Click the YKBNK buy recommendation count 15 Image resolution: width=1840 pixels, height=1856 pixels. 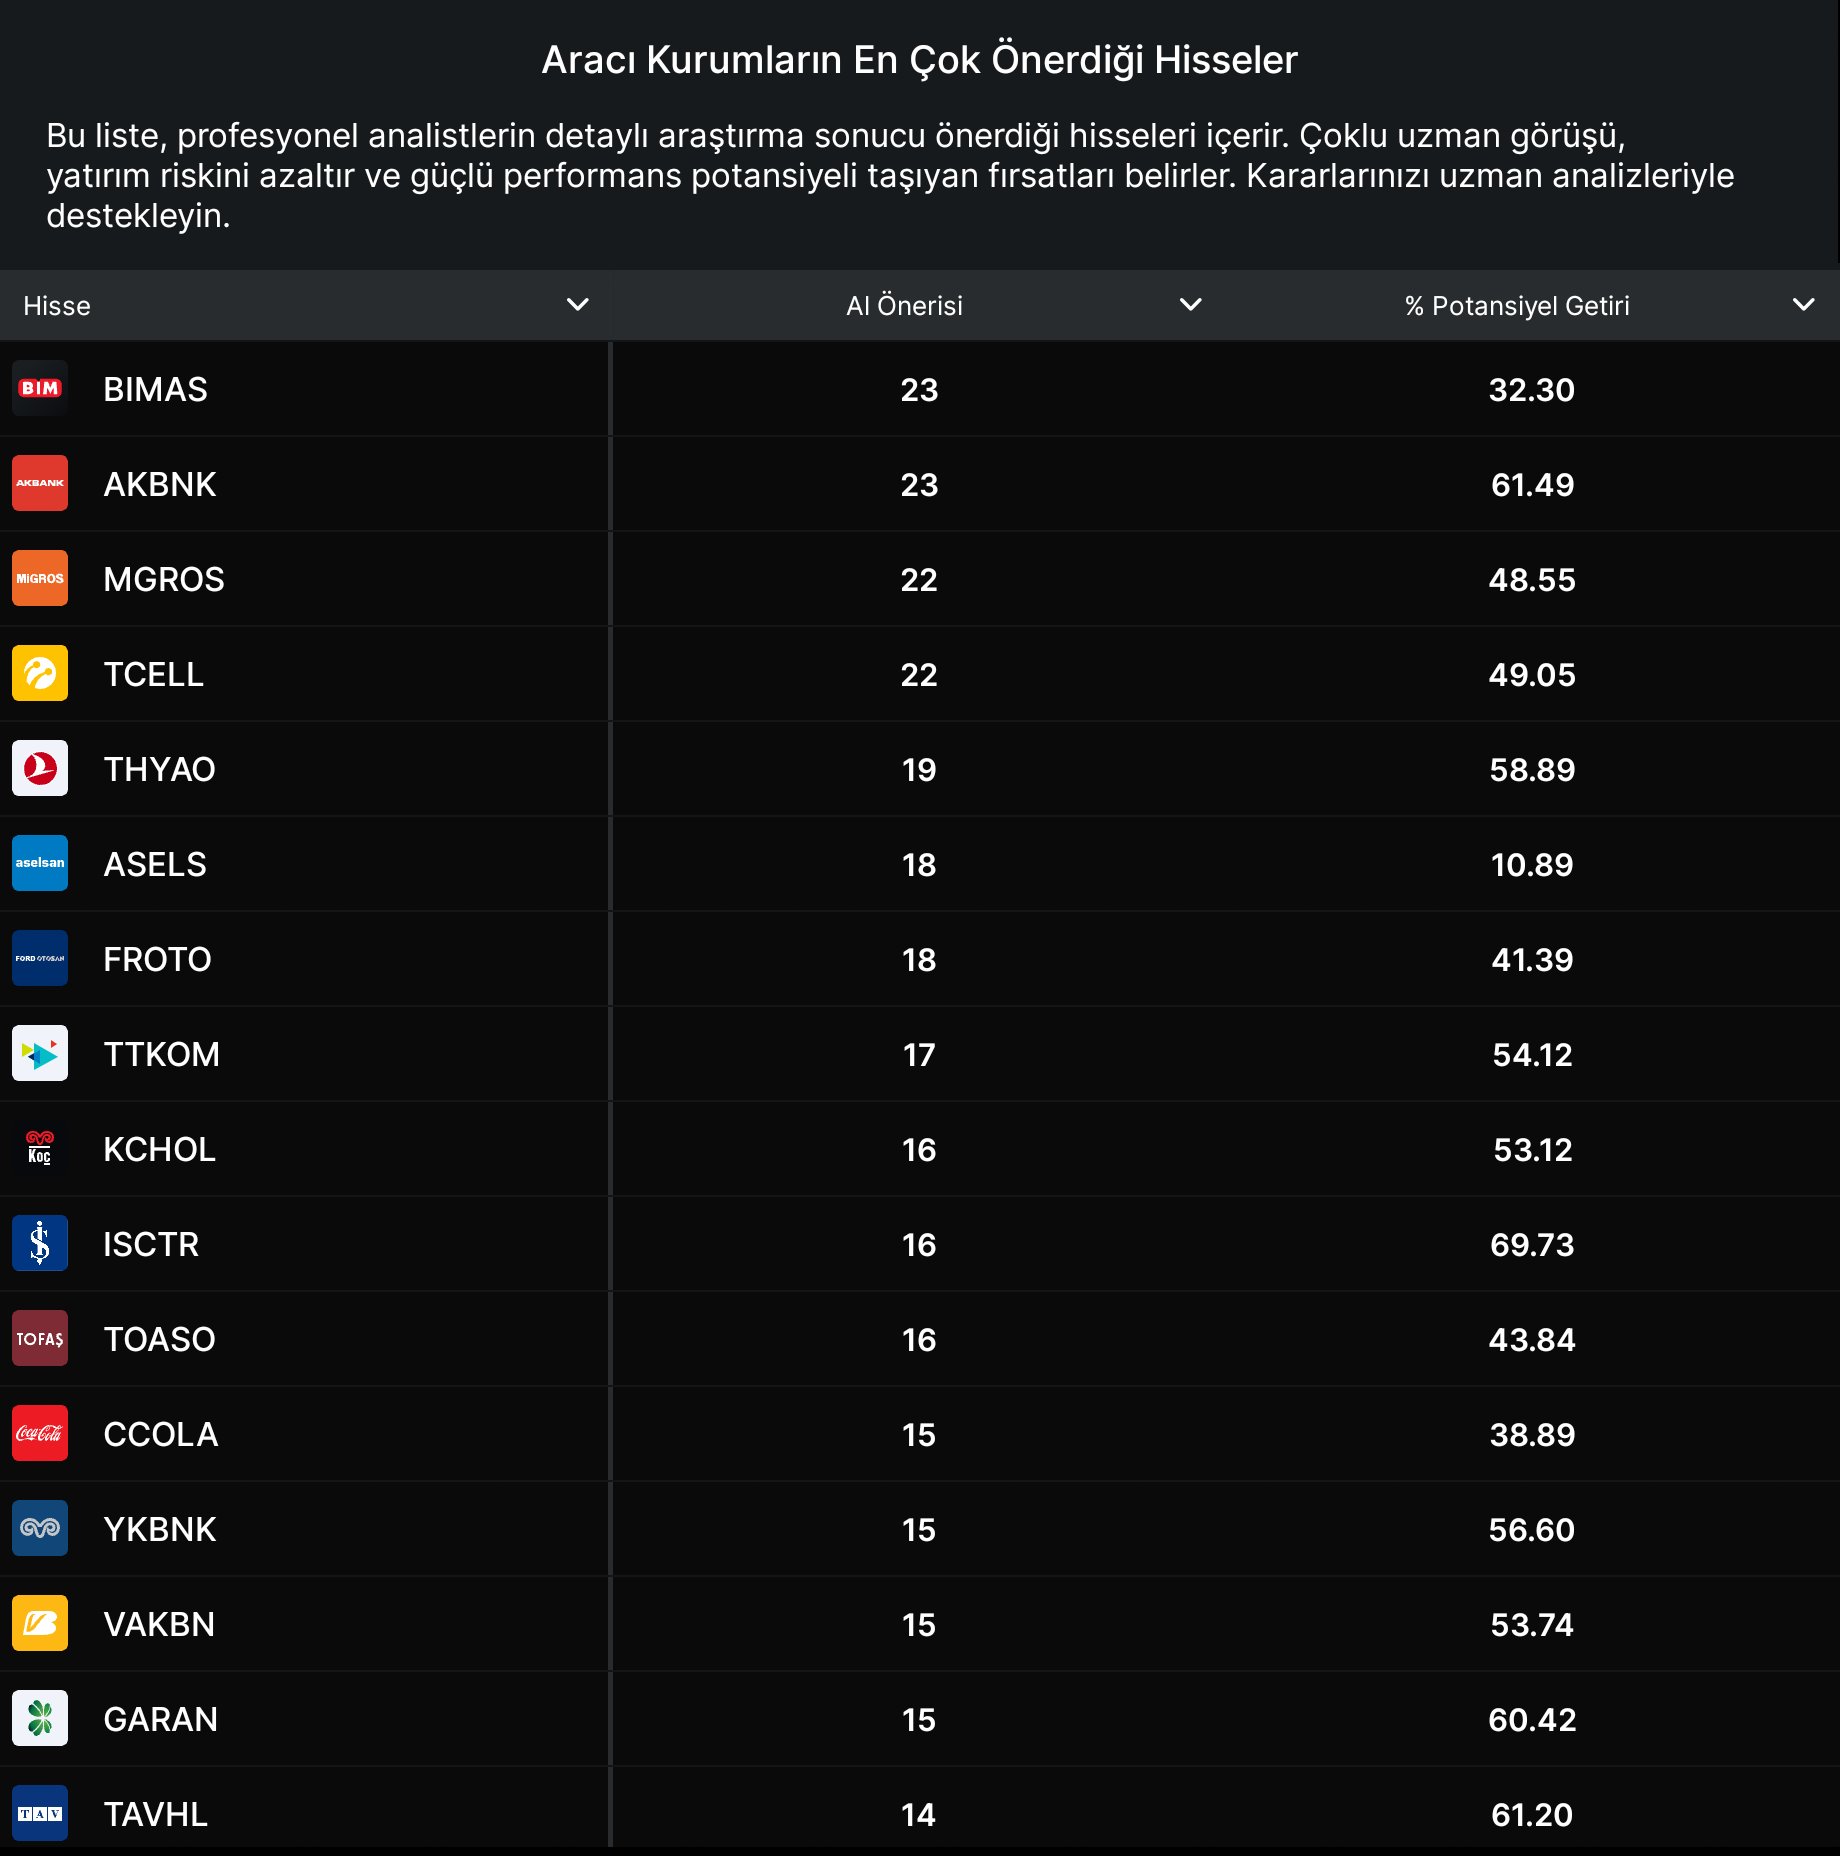[918, 1529]
